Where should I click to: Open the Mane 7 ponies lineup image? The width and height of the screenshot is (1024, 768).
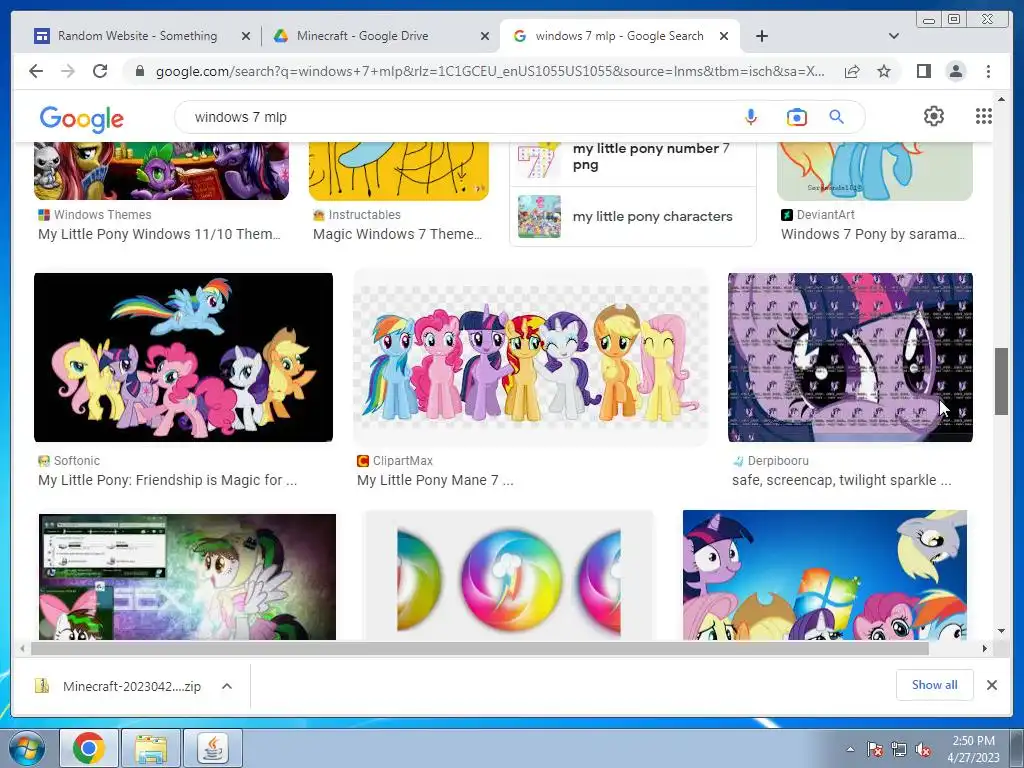tap(530, 357)
